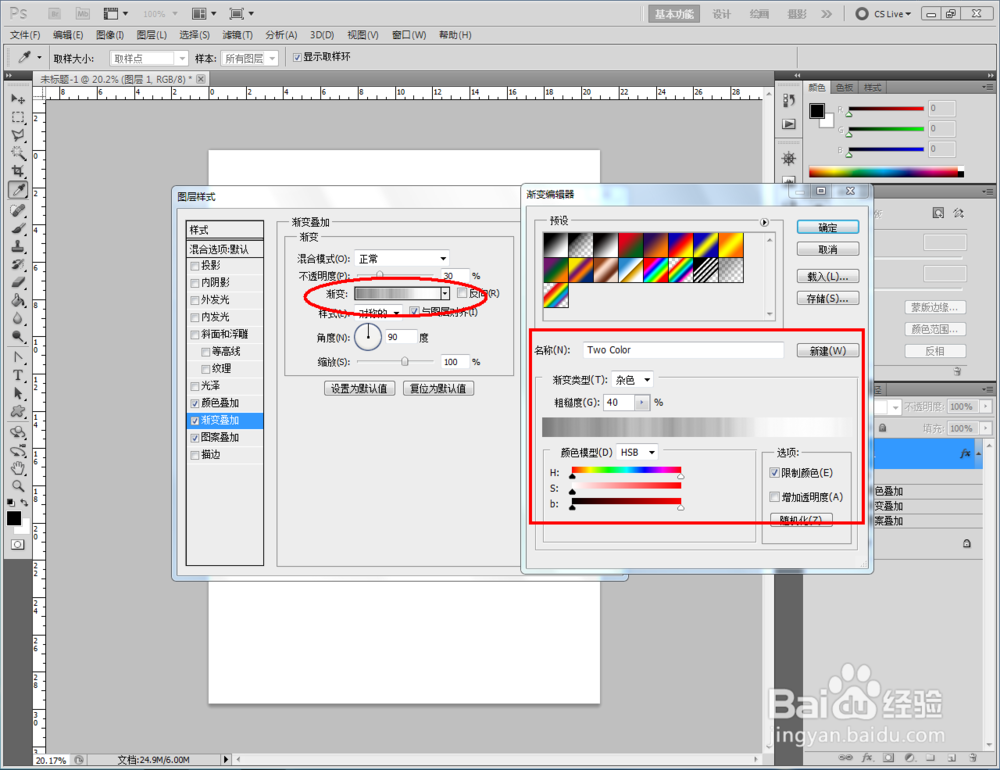Screen dimensions: 1000x770
Task: Open the gradient picker dropdown arrow
Action: pyautogui.click(x=445, y=293)
